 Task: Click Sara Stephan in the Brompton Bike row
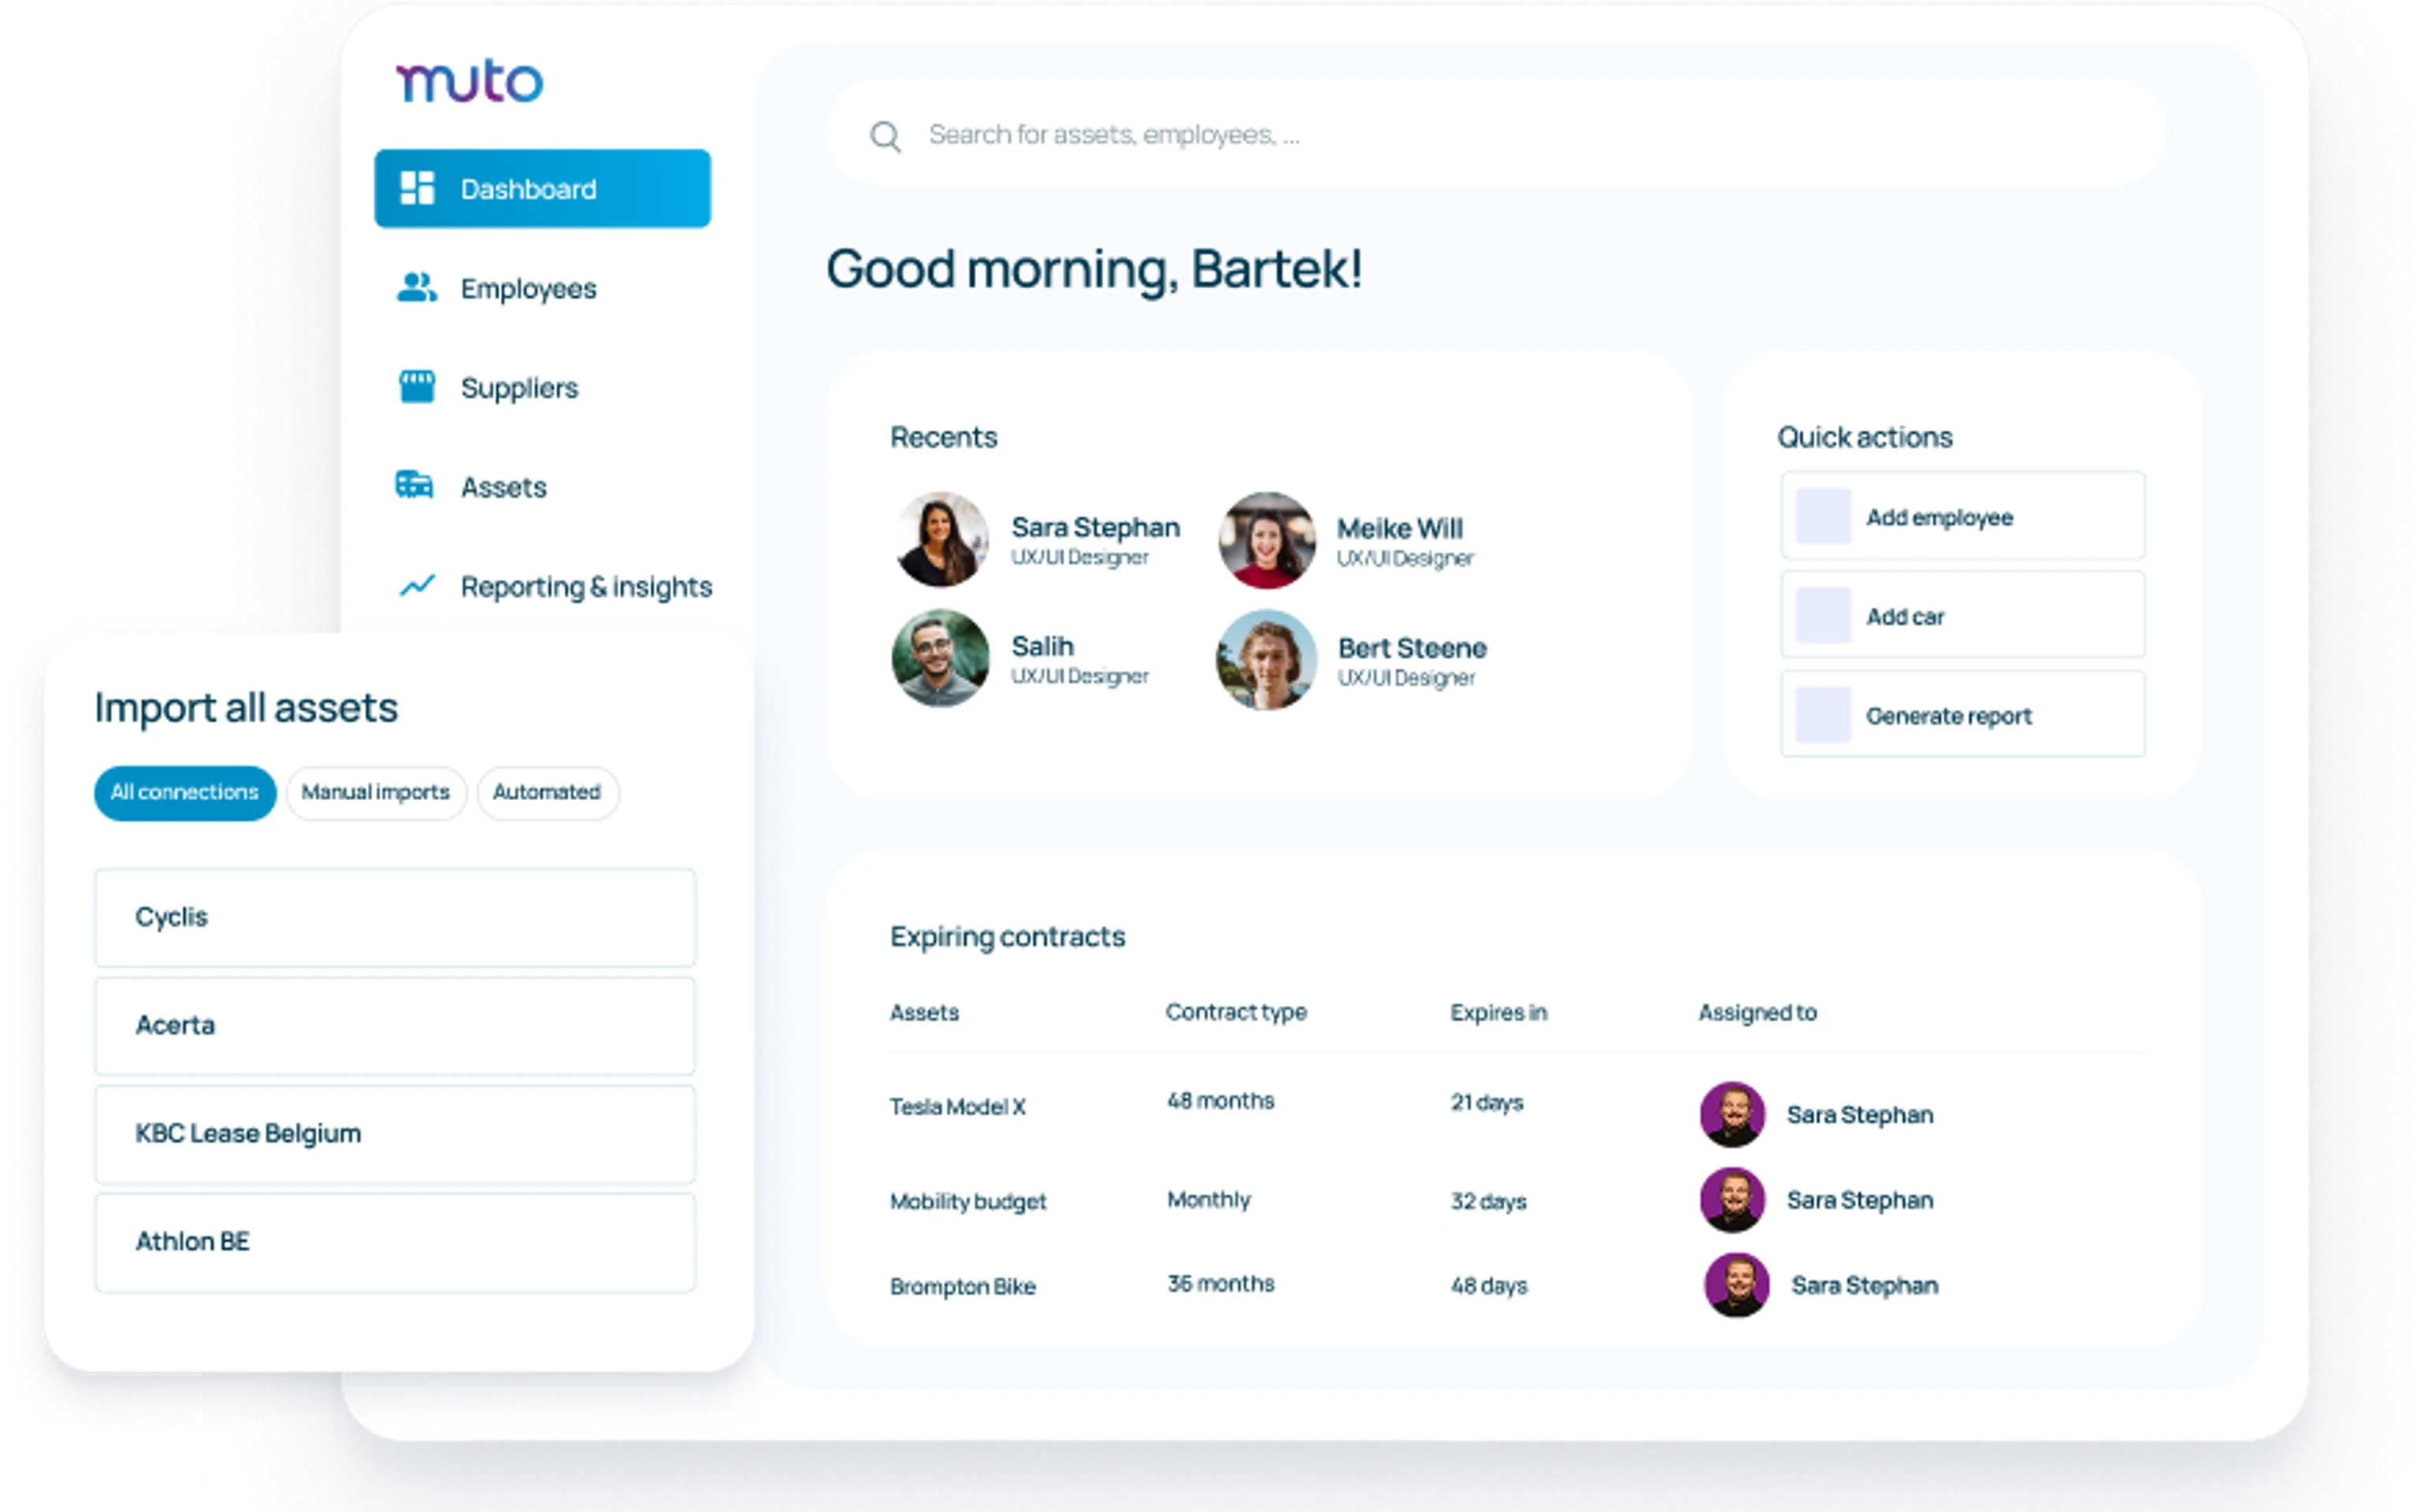pos(1864,1286)
